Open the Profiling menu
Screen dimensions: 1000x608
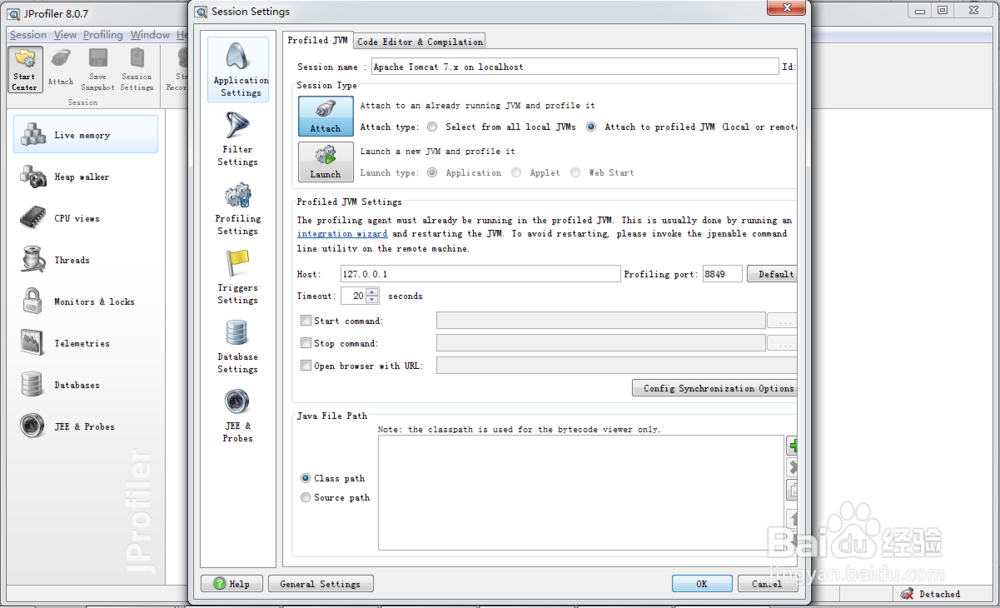tap(103, 34)
